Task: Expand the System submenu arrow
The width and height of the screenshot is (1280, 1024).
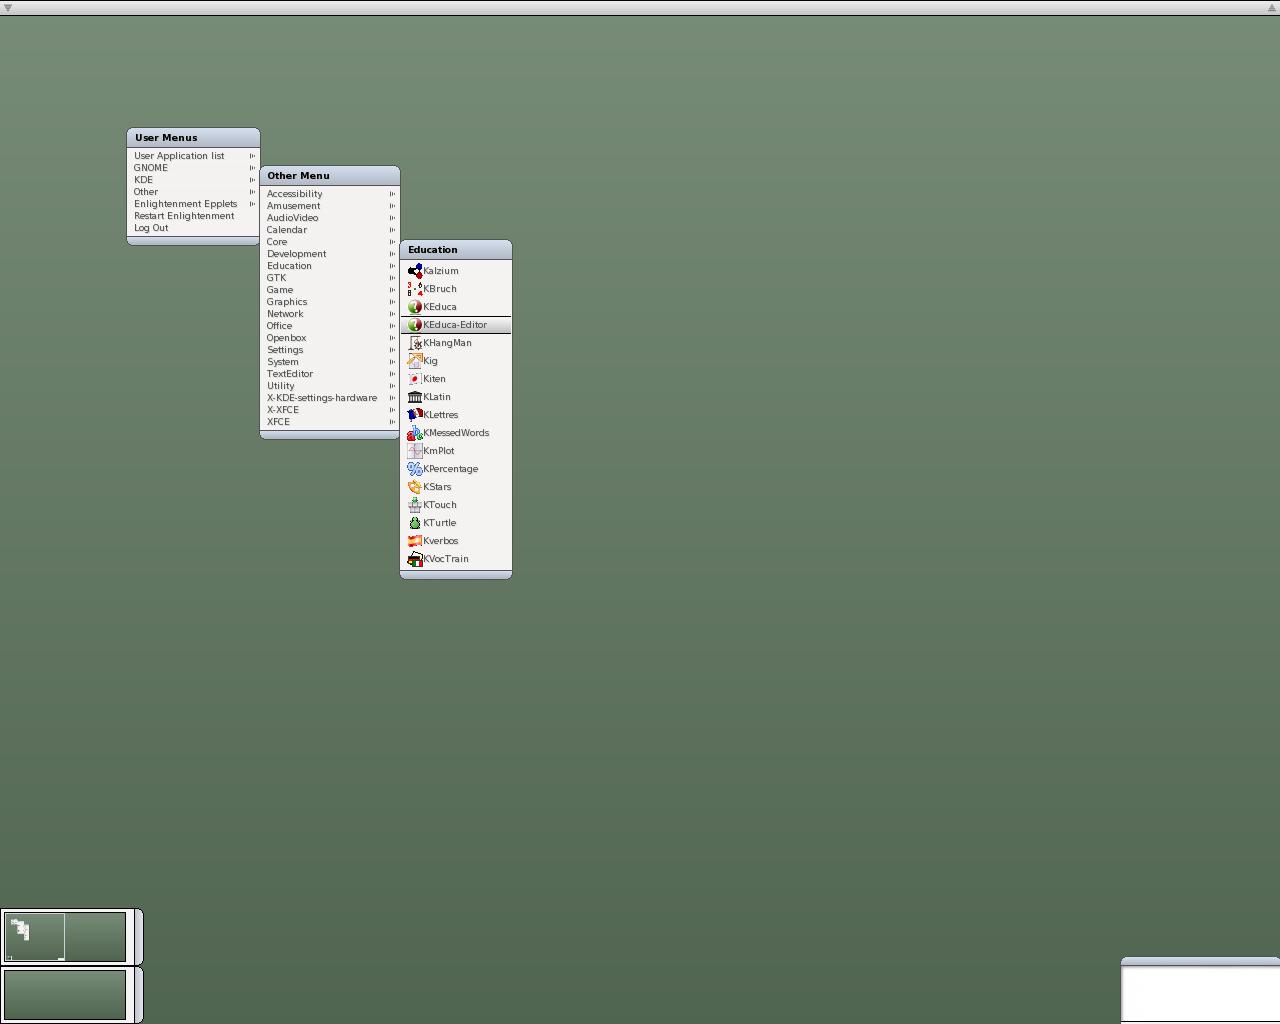Action: point(392,362)
